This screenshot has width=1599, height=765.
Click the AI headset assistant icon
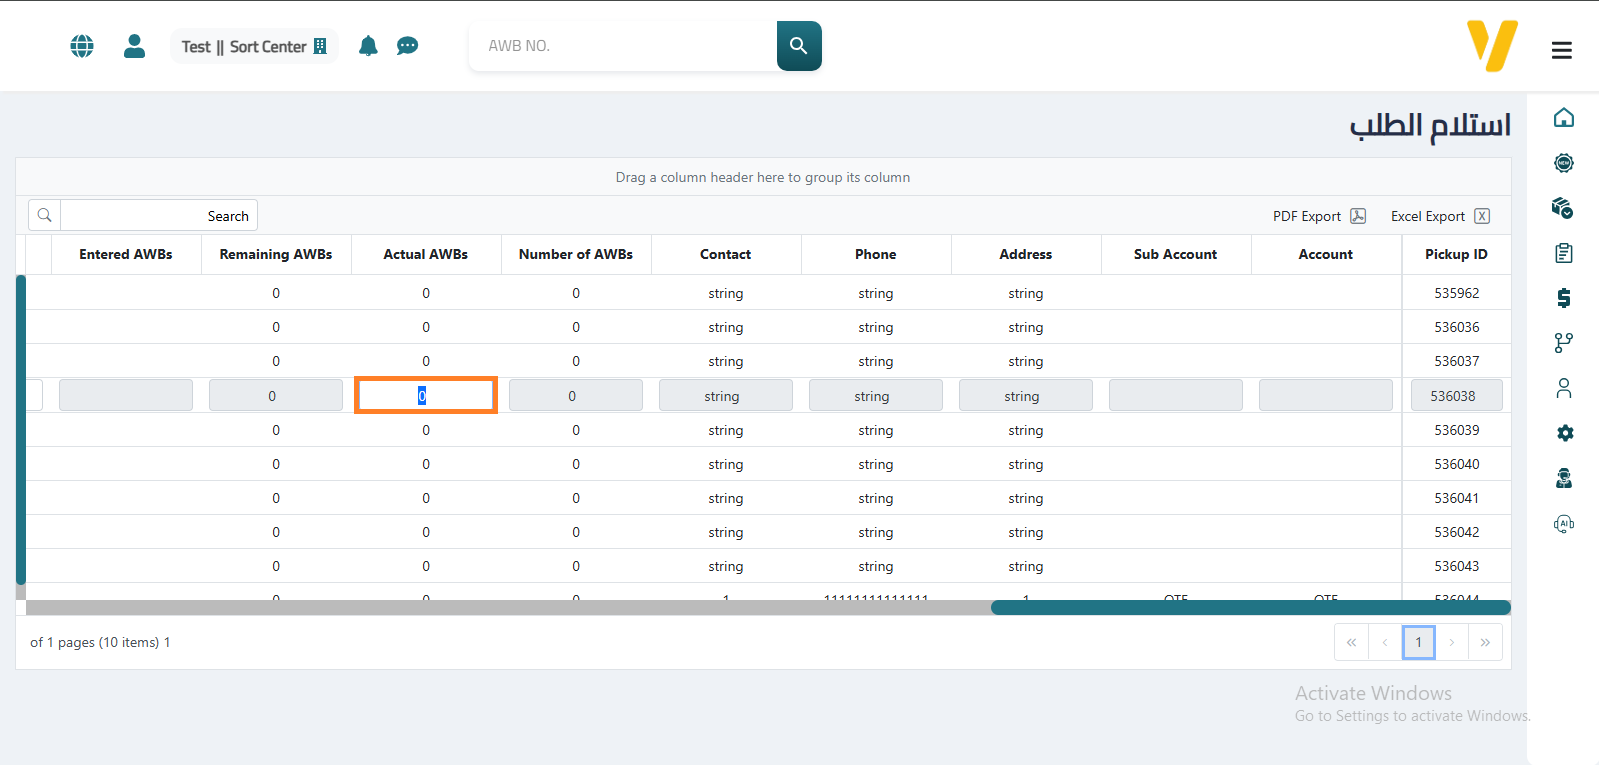coord(1564,524)
